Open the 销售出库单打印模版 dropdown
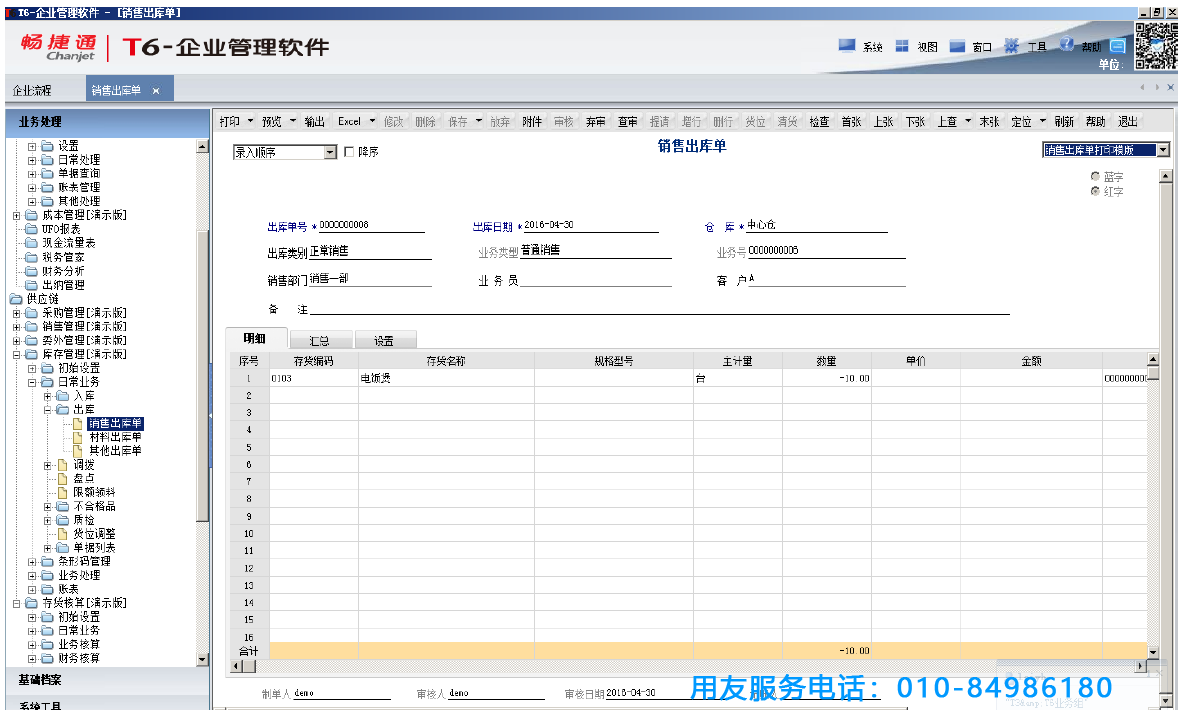Viewport: 1181px width, 710px height. point(1163,150)
